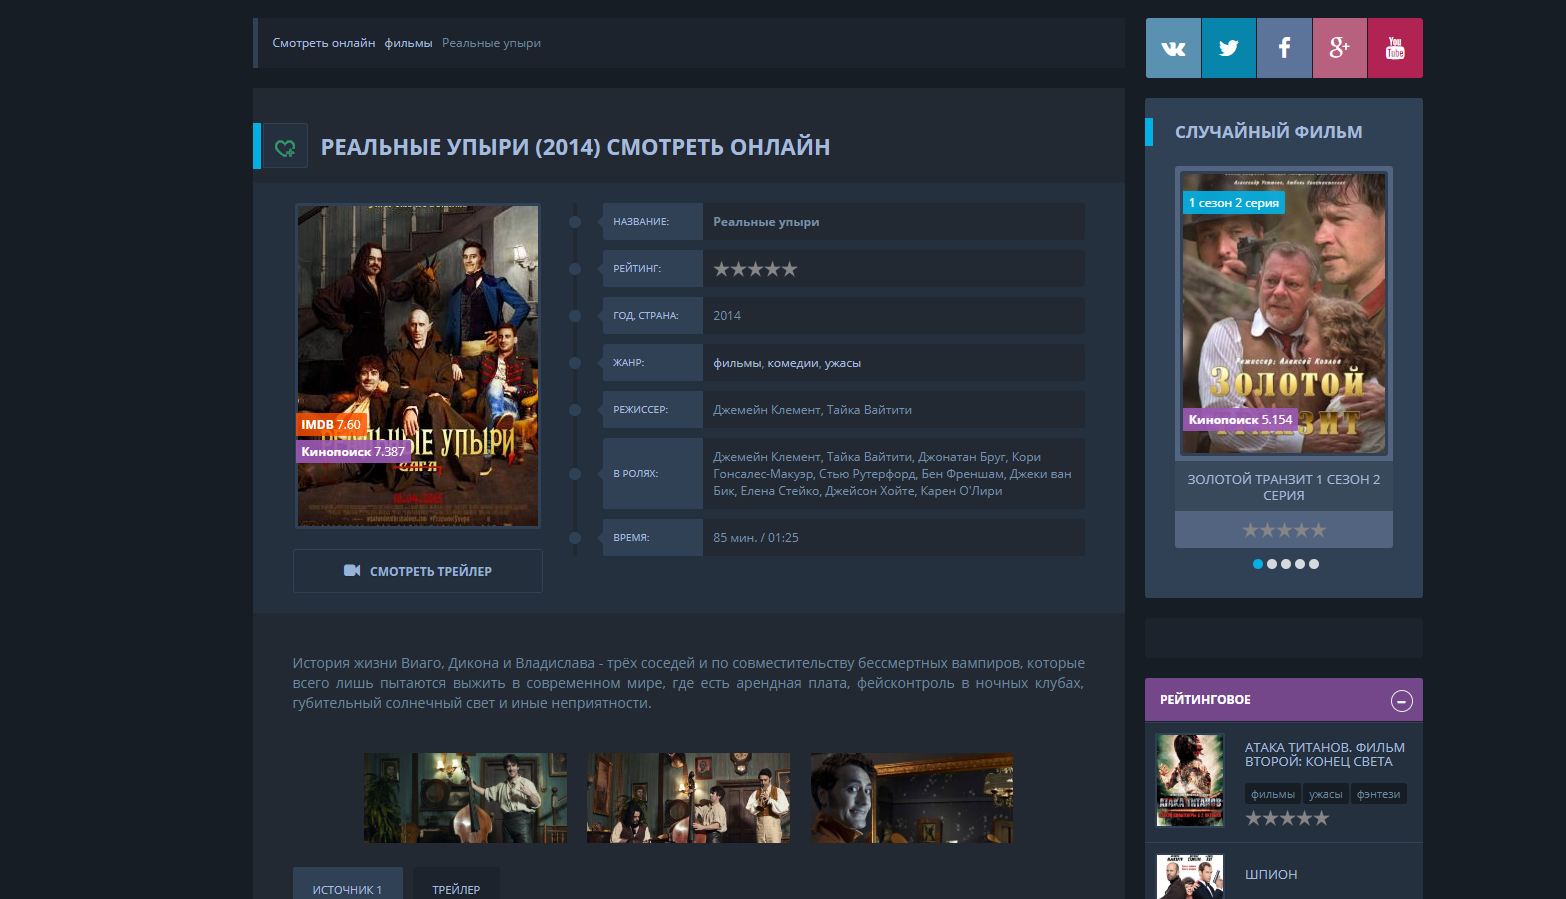Select second carousel dot in random film
The width and height of the screenshot is (1566, 899).
pos(1272,564)
